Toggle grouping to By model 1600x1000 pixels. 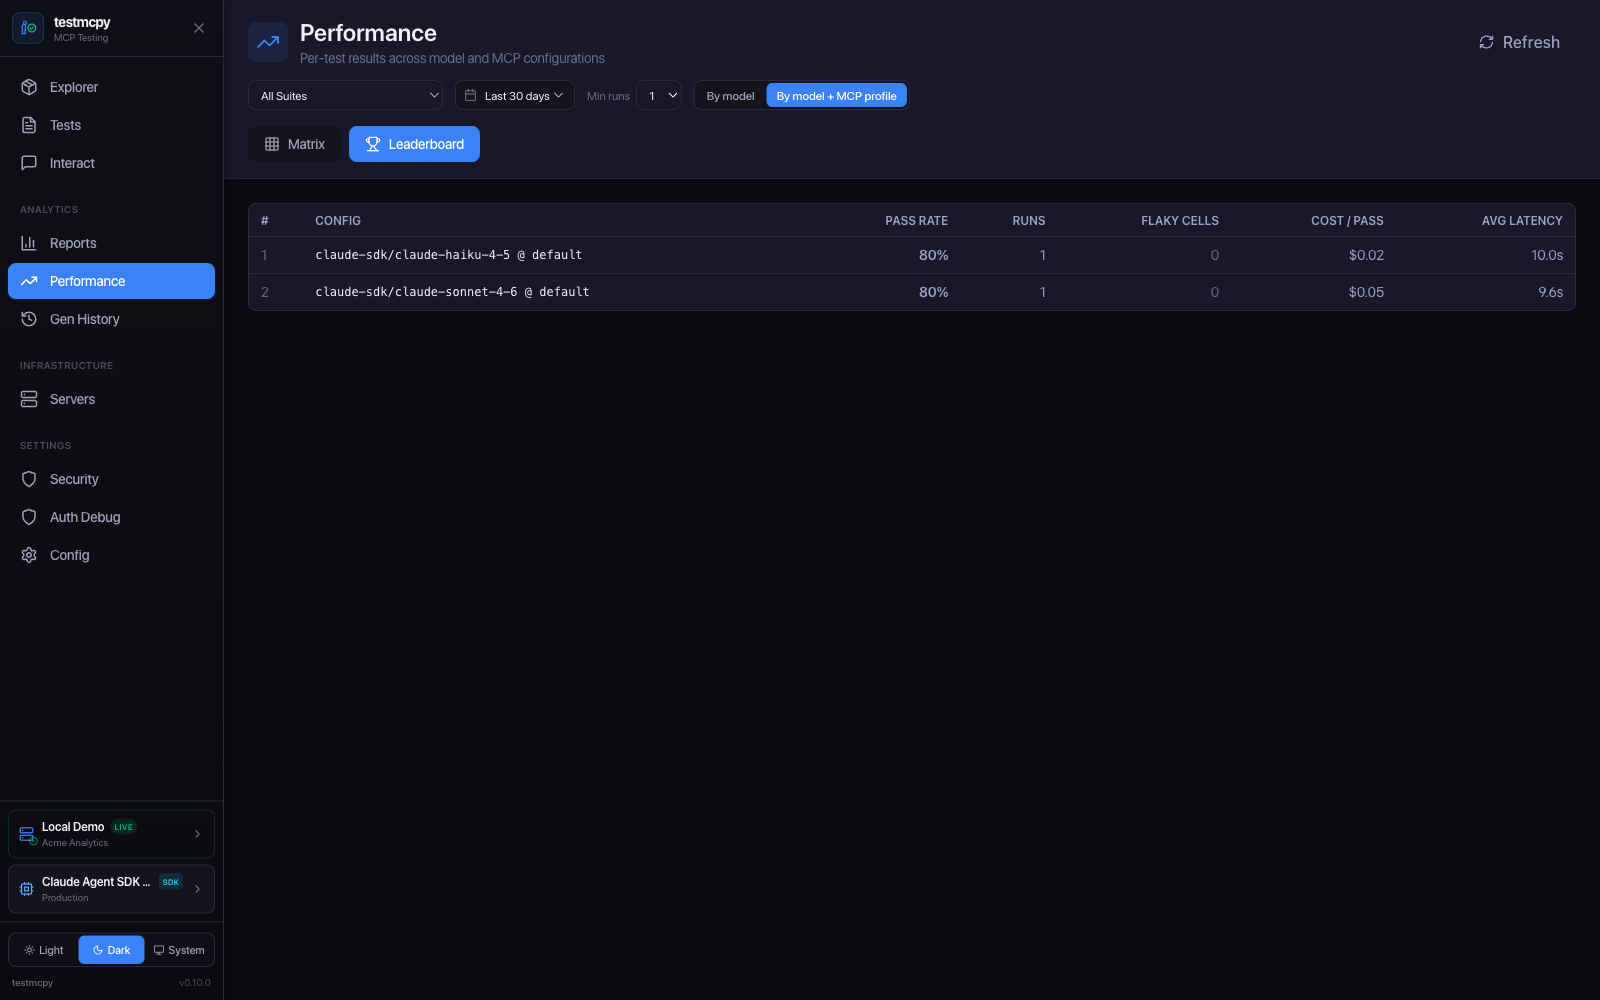730,96
